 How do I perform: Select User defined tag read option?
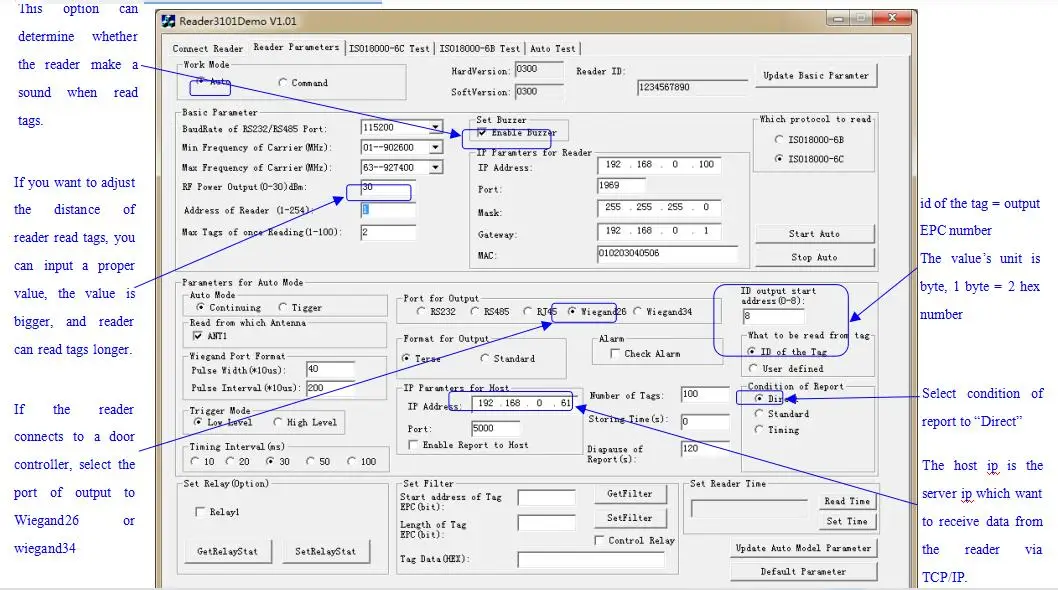[753, 369]
